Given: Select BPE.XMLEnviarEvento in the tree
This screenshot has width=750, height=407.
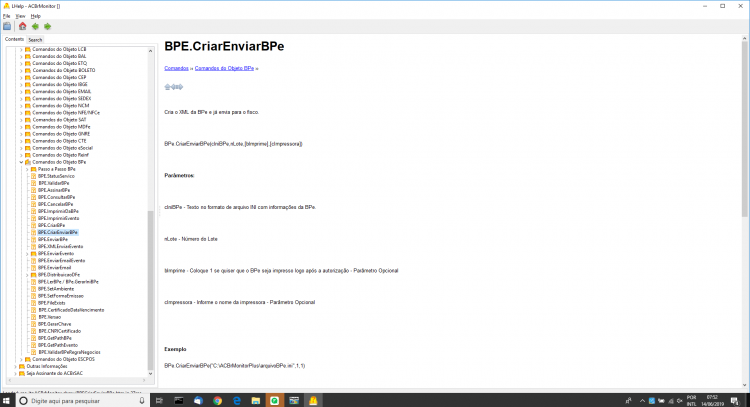Looking at the screenshot, I should (x=60, y=246).
